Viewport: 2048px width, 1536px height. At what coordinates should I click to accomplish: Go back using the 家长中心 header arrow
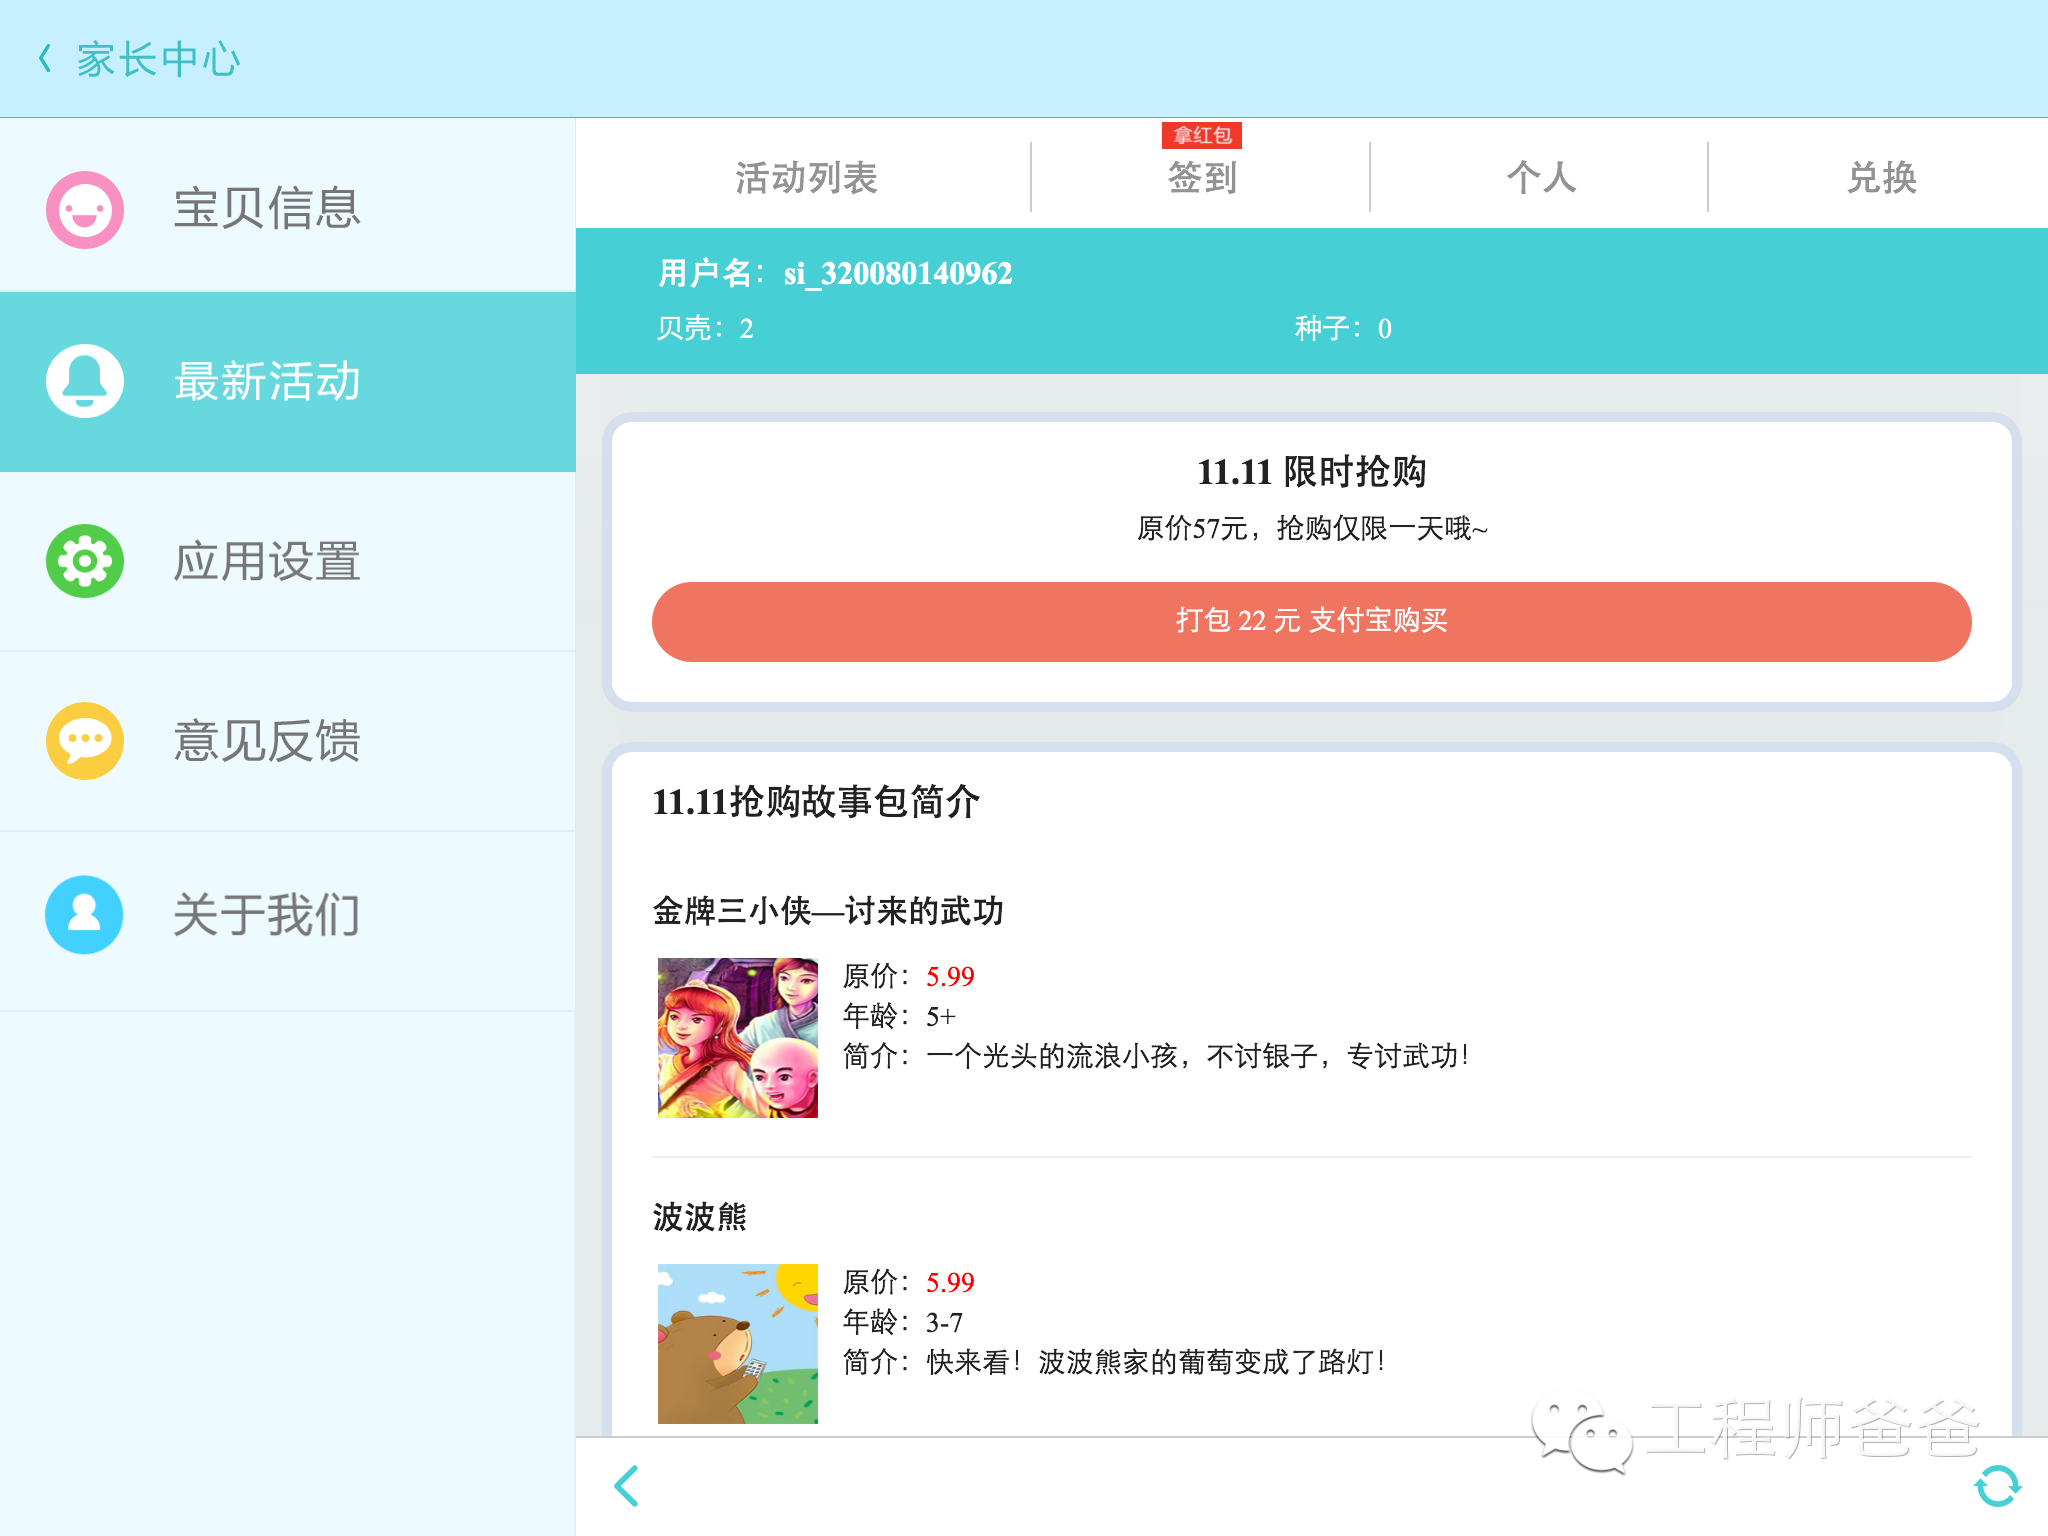coord(45,59)
